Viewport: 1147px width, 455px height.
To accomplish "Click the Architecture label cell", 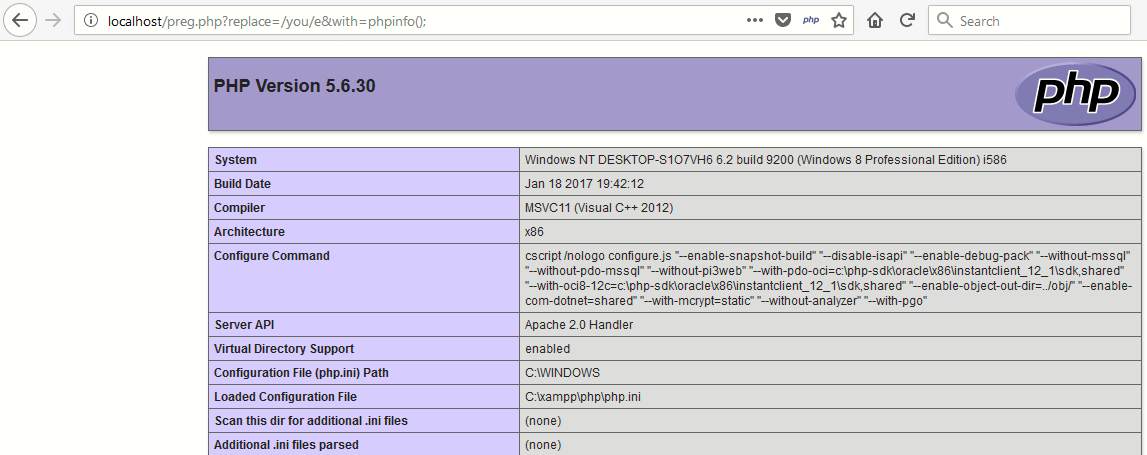I will tap(364, 232).
